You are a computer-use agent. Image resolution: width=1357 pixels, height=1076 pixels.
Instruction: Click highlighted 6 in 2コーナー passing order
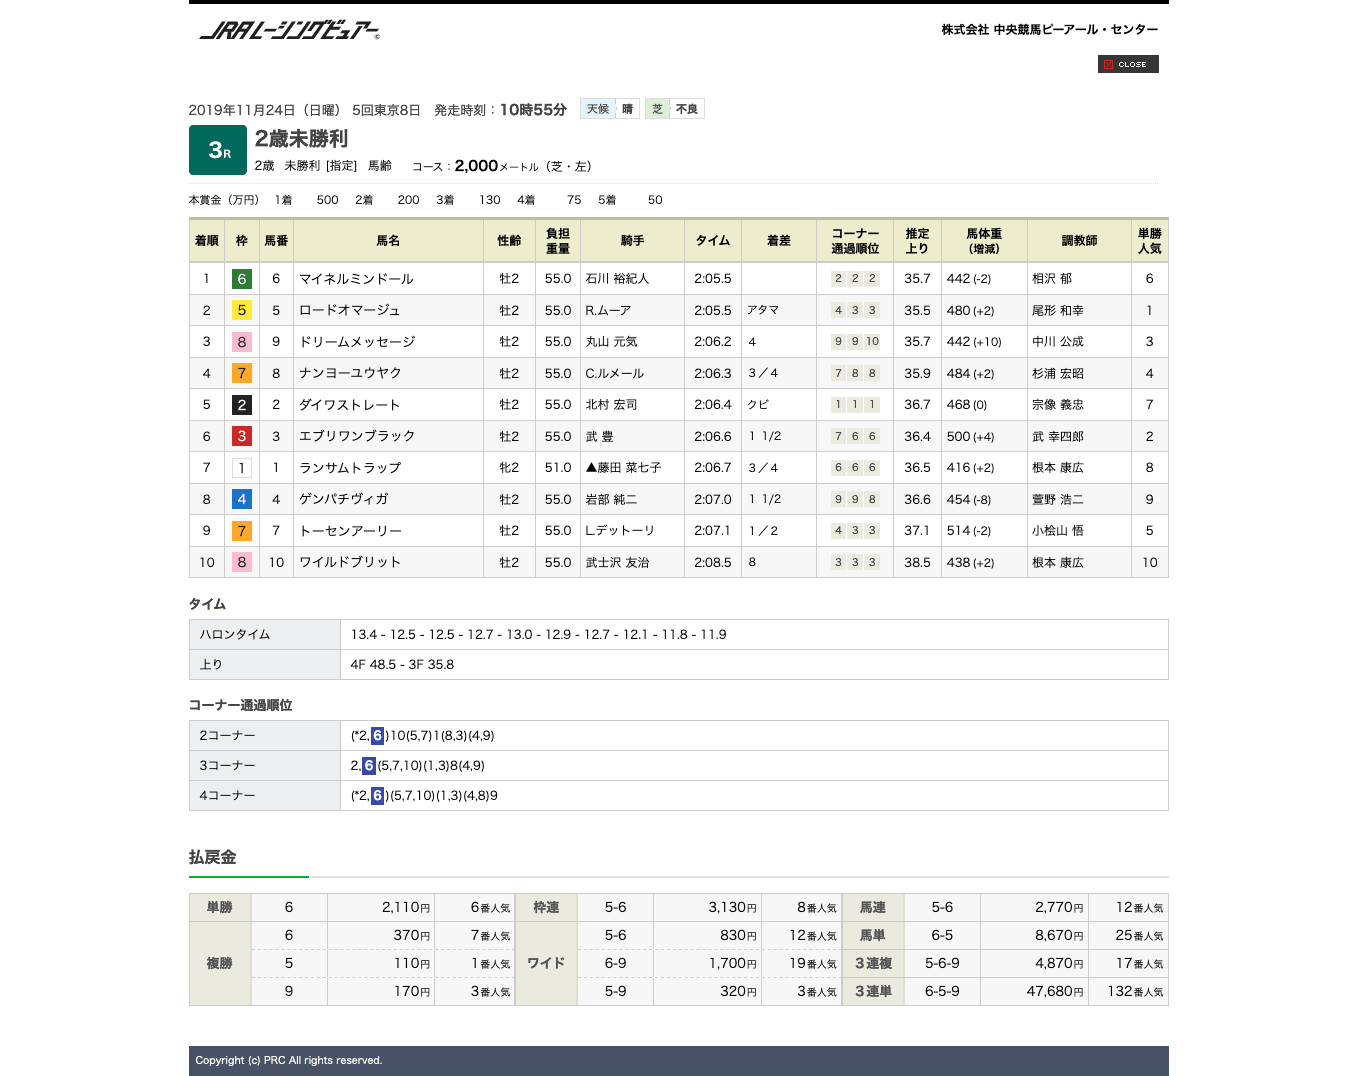377,735
